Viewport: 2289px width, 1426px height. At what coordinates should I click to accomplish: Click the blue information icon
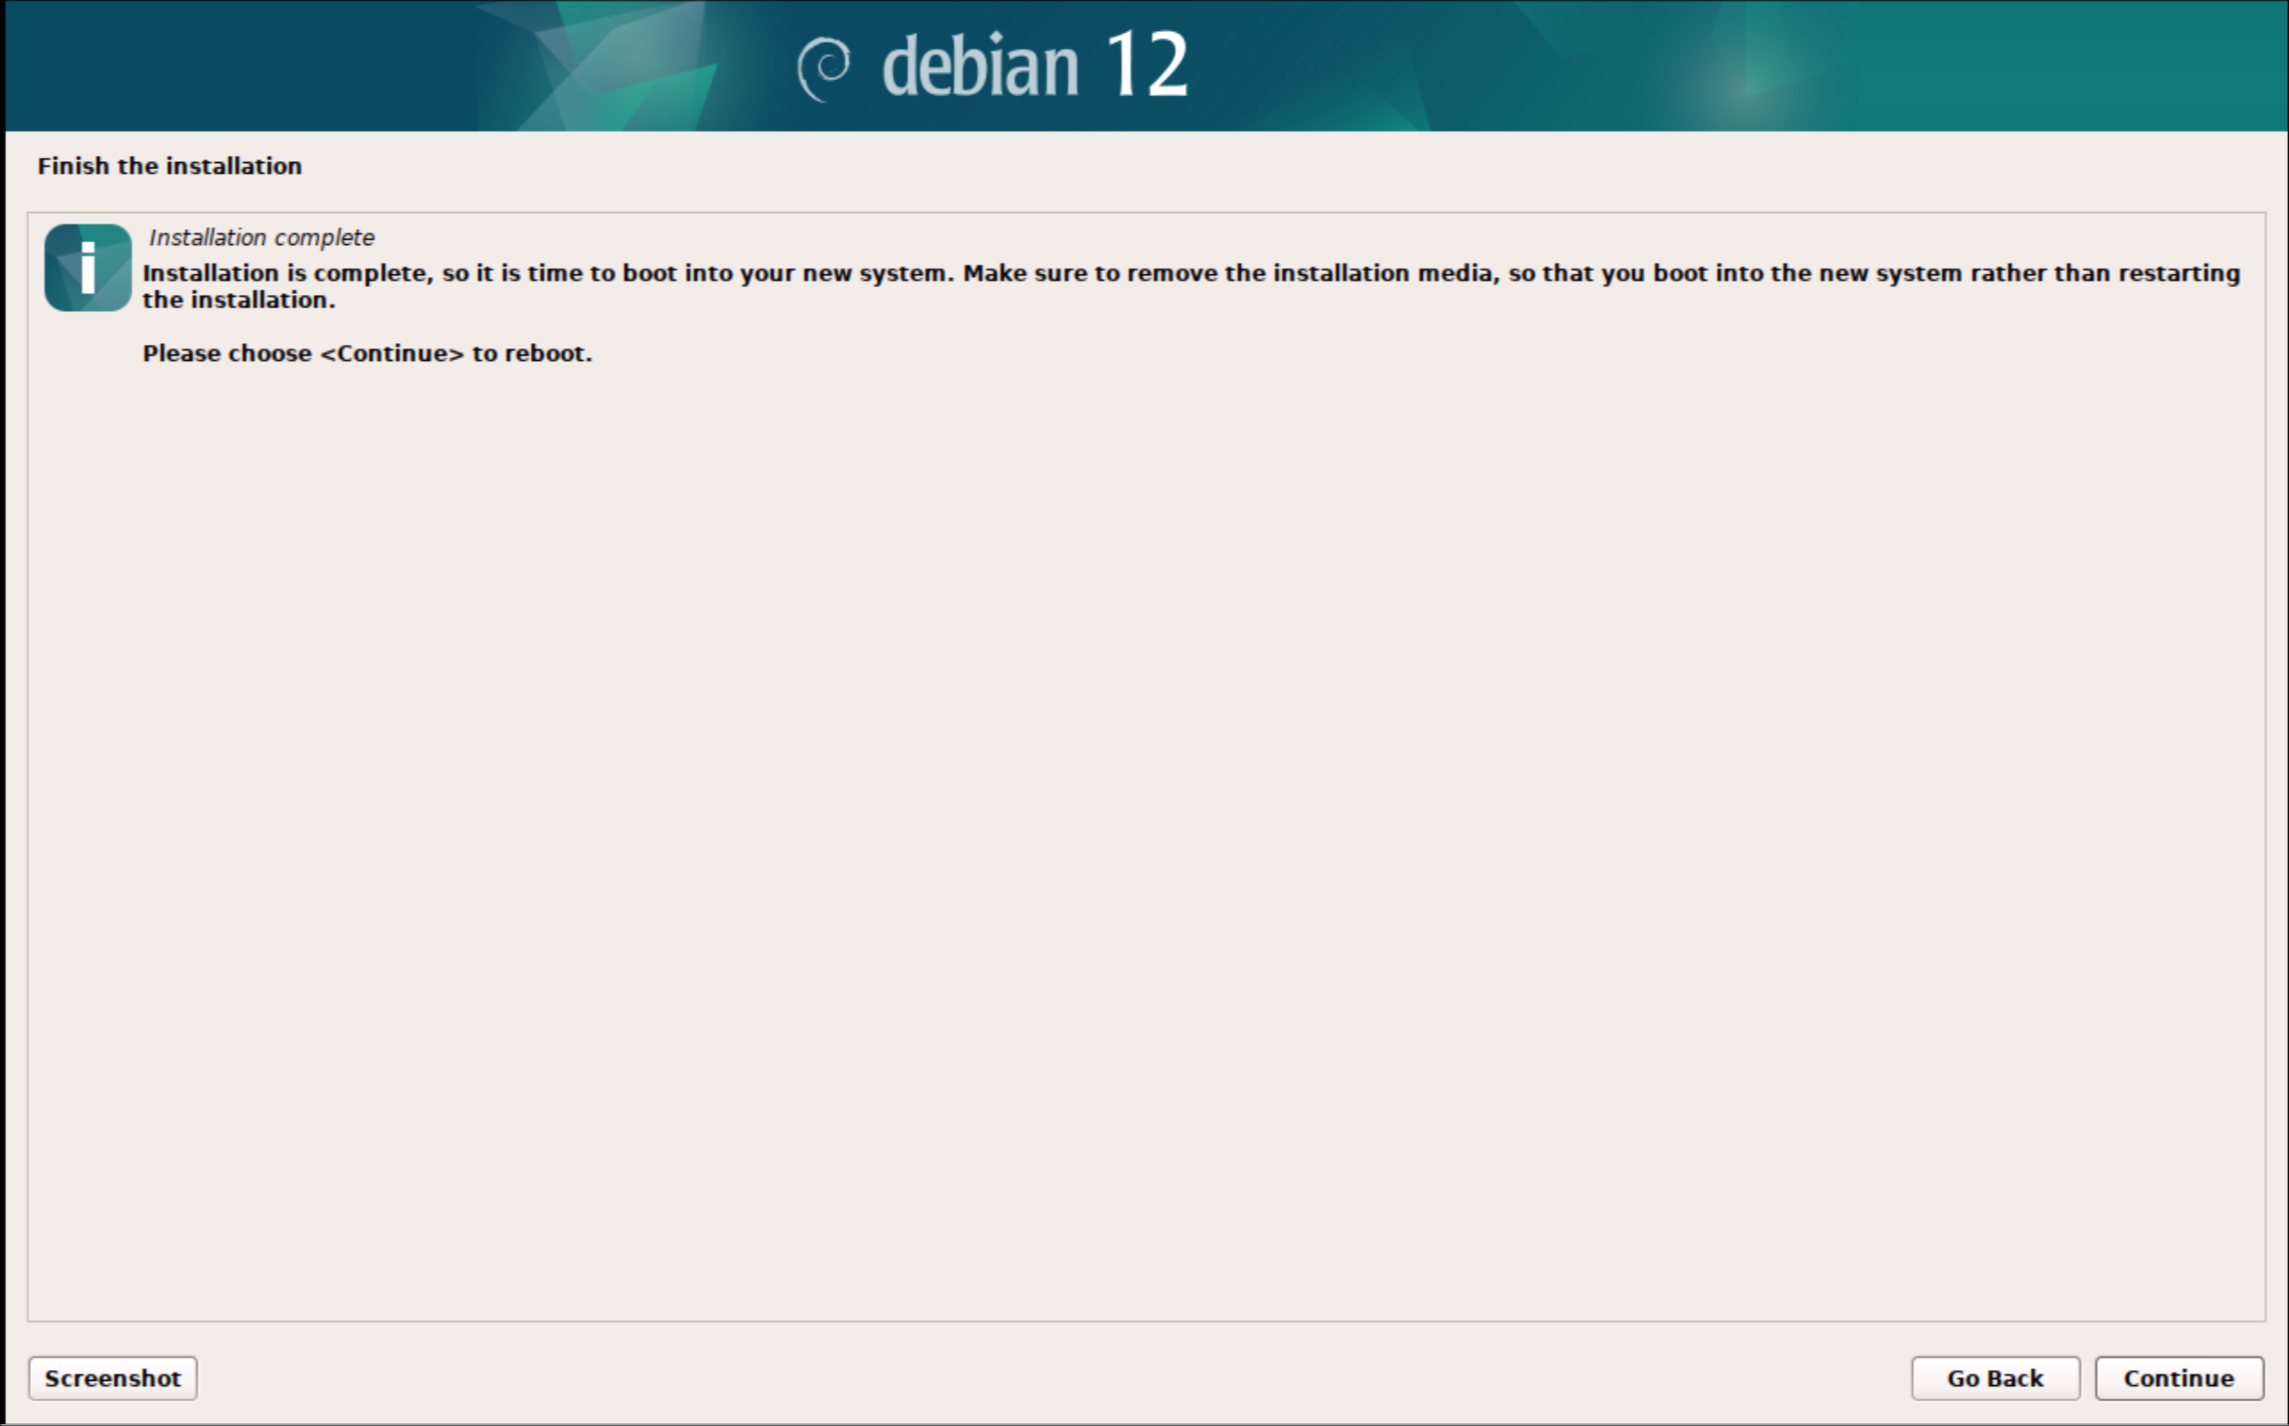coord(88,267)
